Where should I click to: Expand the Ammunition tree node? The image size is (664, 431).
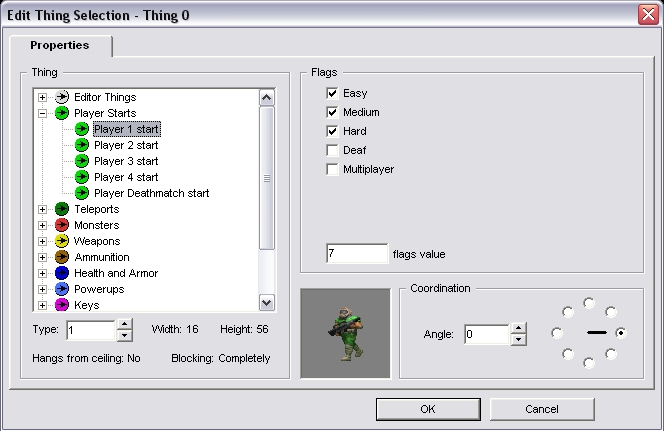coord(42,257)
